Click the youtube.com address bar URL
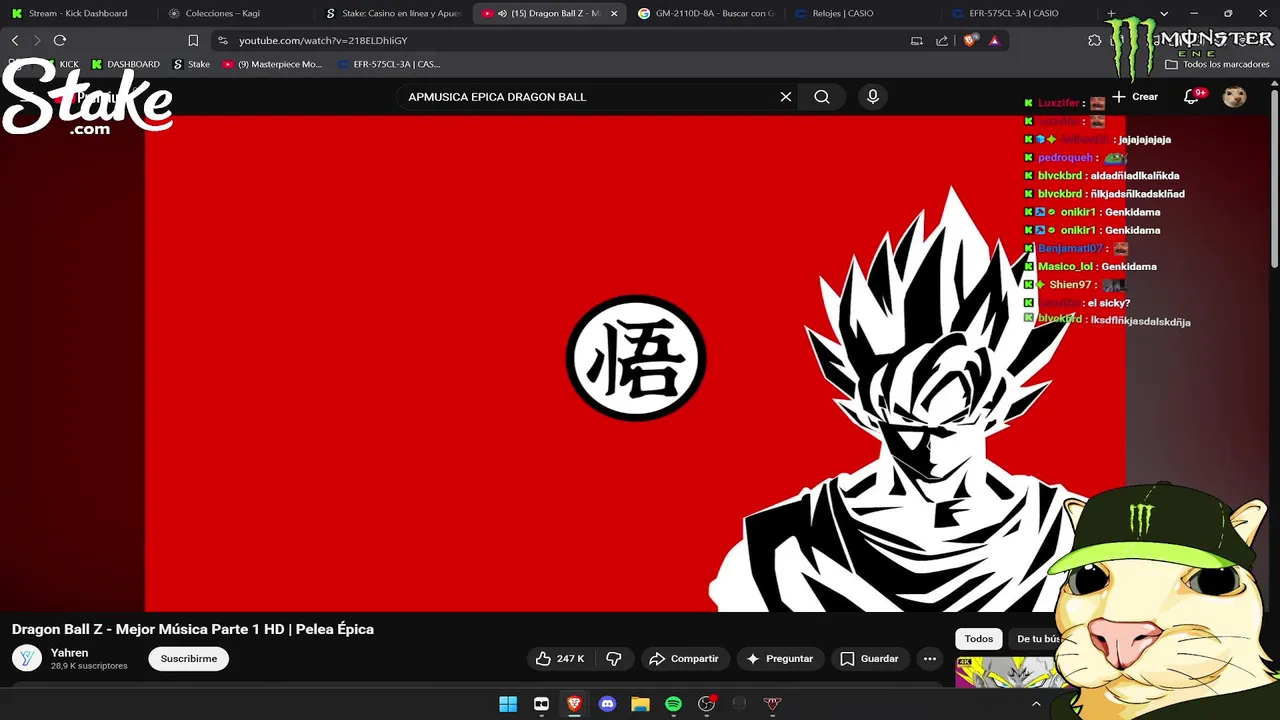1280x720 pixels. (323, 40)
